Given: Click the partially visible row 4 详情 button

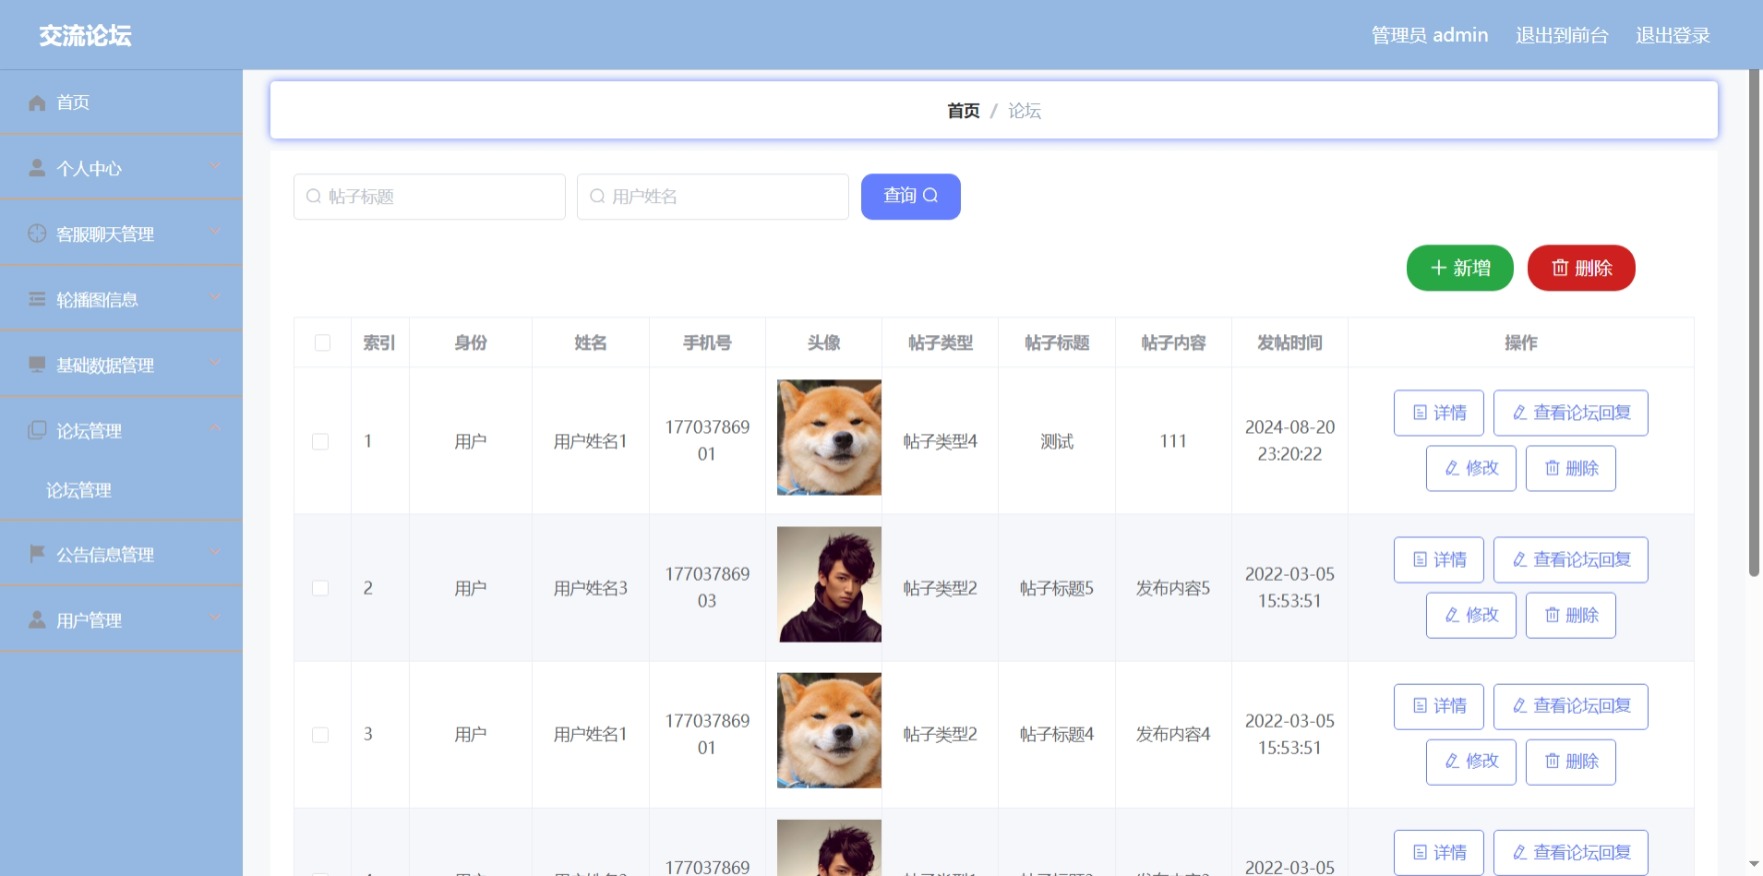Looking at the screenshot, I should pyautogui.click(x=1438, y=852).
